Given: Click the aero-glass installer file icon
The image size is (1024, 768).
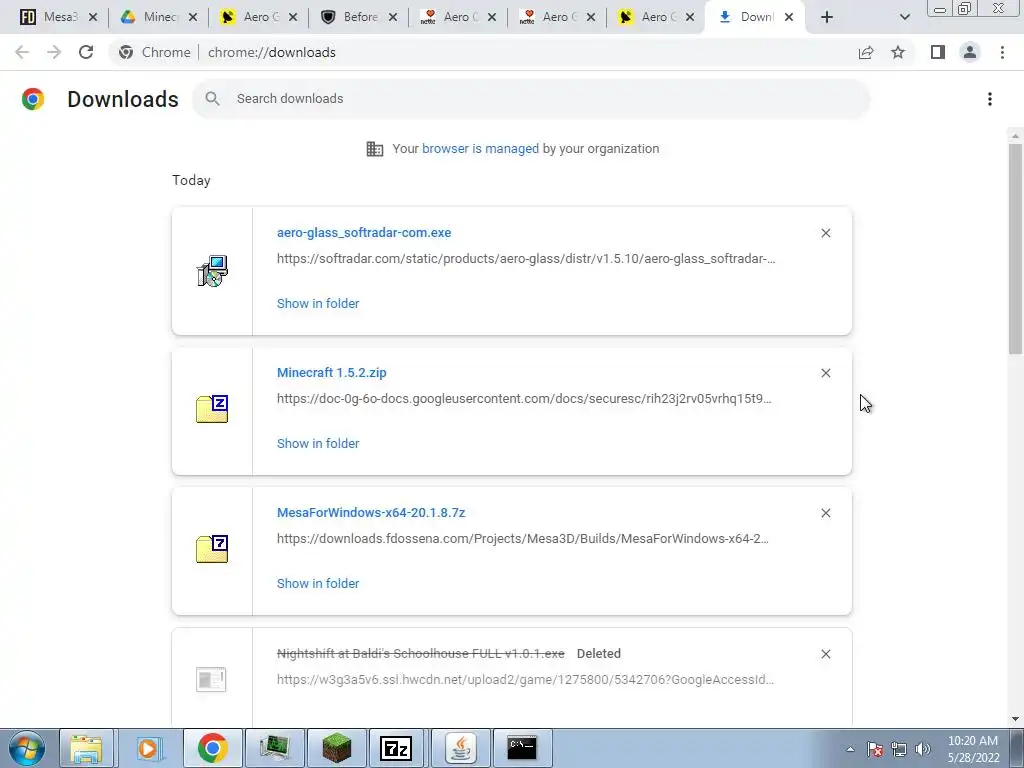Looking at the screenshot, I should pos(212,271).
